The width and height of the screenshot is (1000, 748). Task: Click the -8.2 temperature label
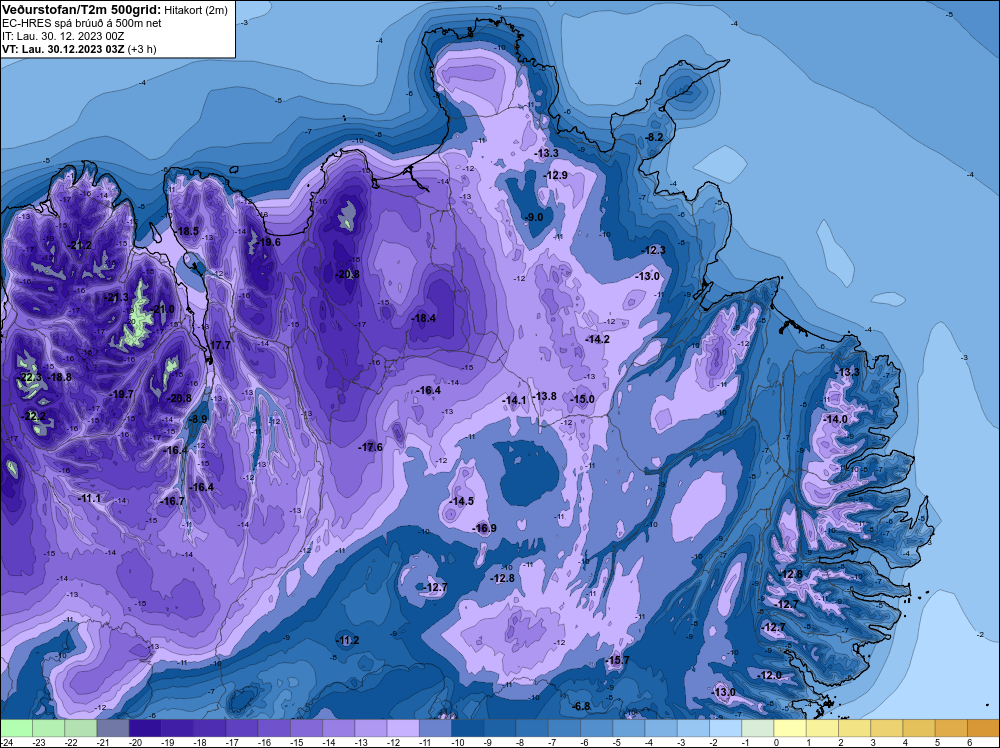coord(654,138)
